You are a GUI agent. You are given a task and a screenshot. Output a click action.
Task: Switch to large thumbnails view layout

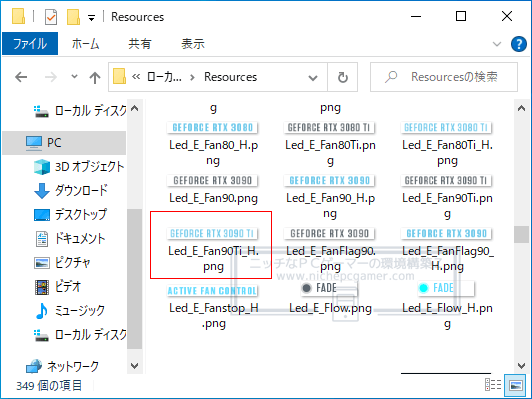(515, 385)
